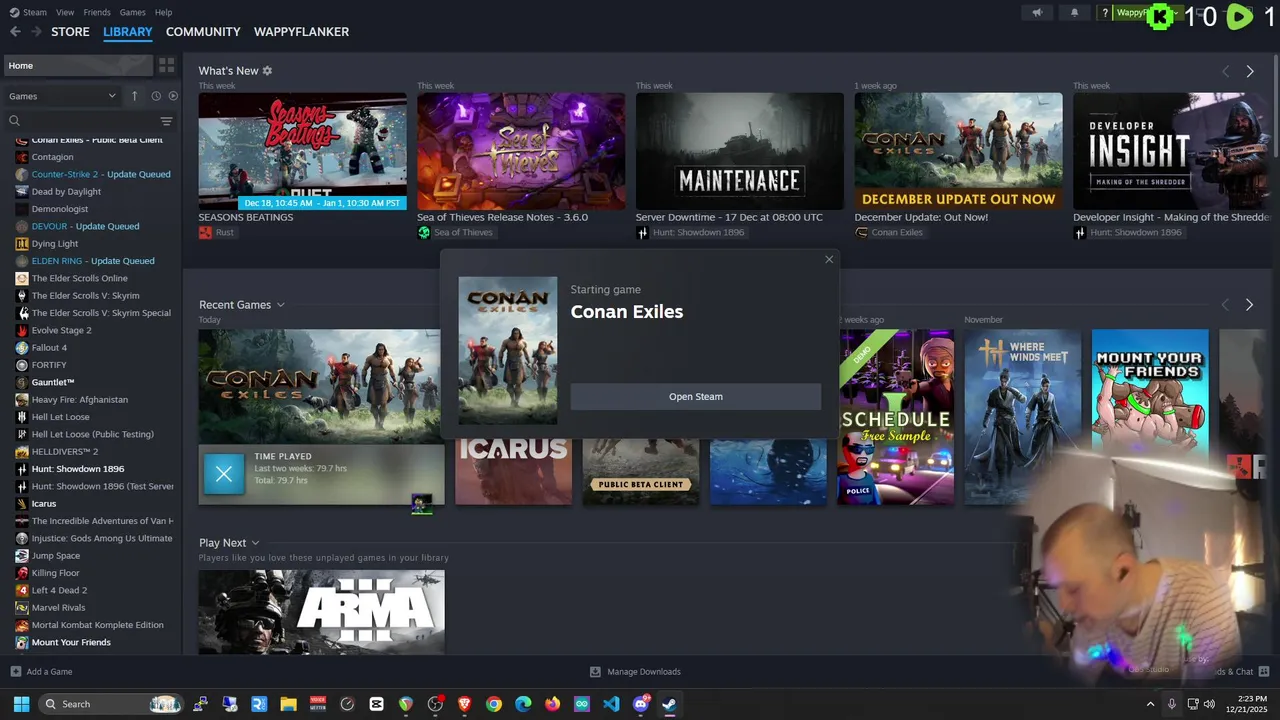Viewport: 1280px width, 720px height.
Task: Open Microsoft Edge from the taskbar
Action: pyautogui.click(x=523, y=704)
